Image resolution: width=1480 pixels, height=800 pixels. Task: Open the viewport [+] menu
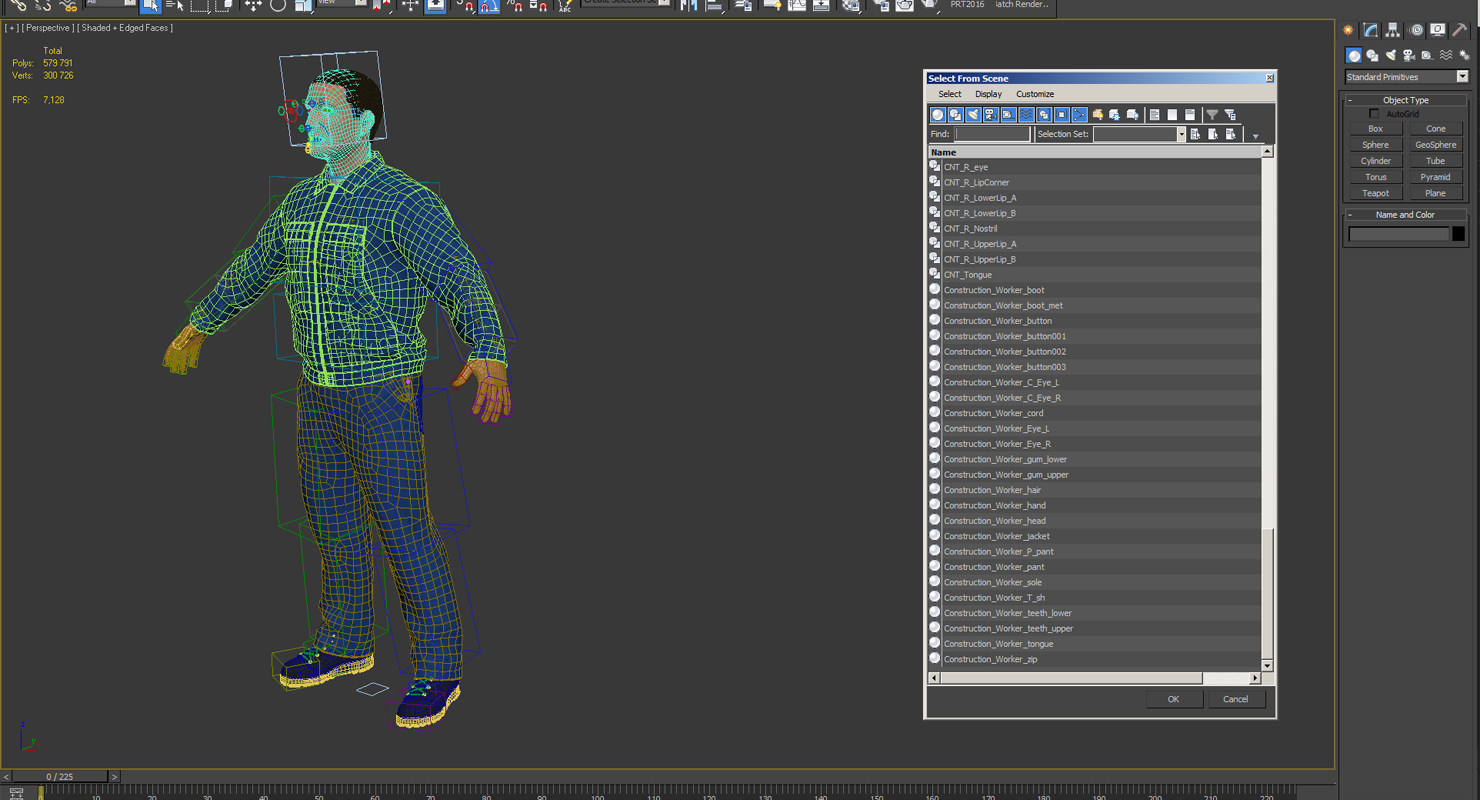[x=12, y=28]
